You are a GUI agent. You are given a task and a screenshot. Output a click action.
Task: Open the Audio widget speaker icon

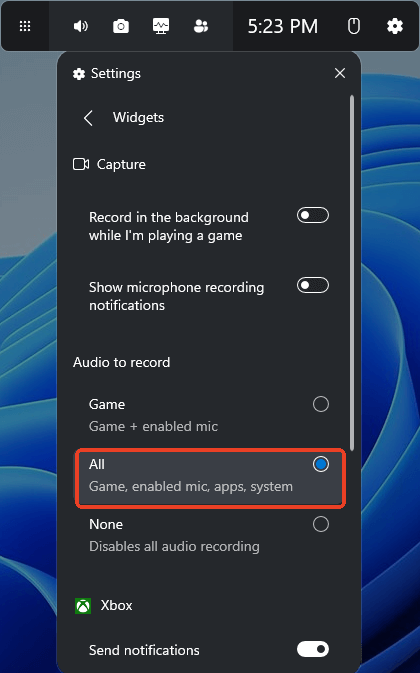point(81,27)
